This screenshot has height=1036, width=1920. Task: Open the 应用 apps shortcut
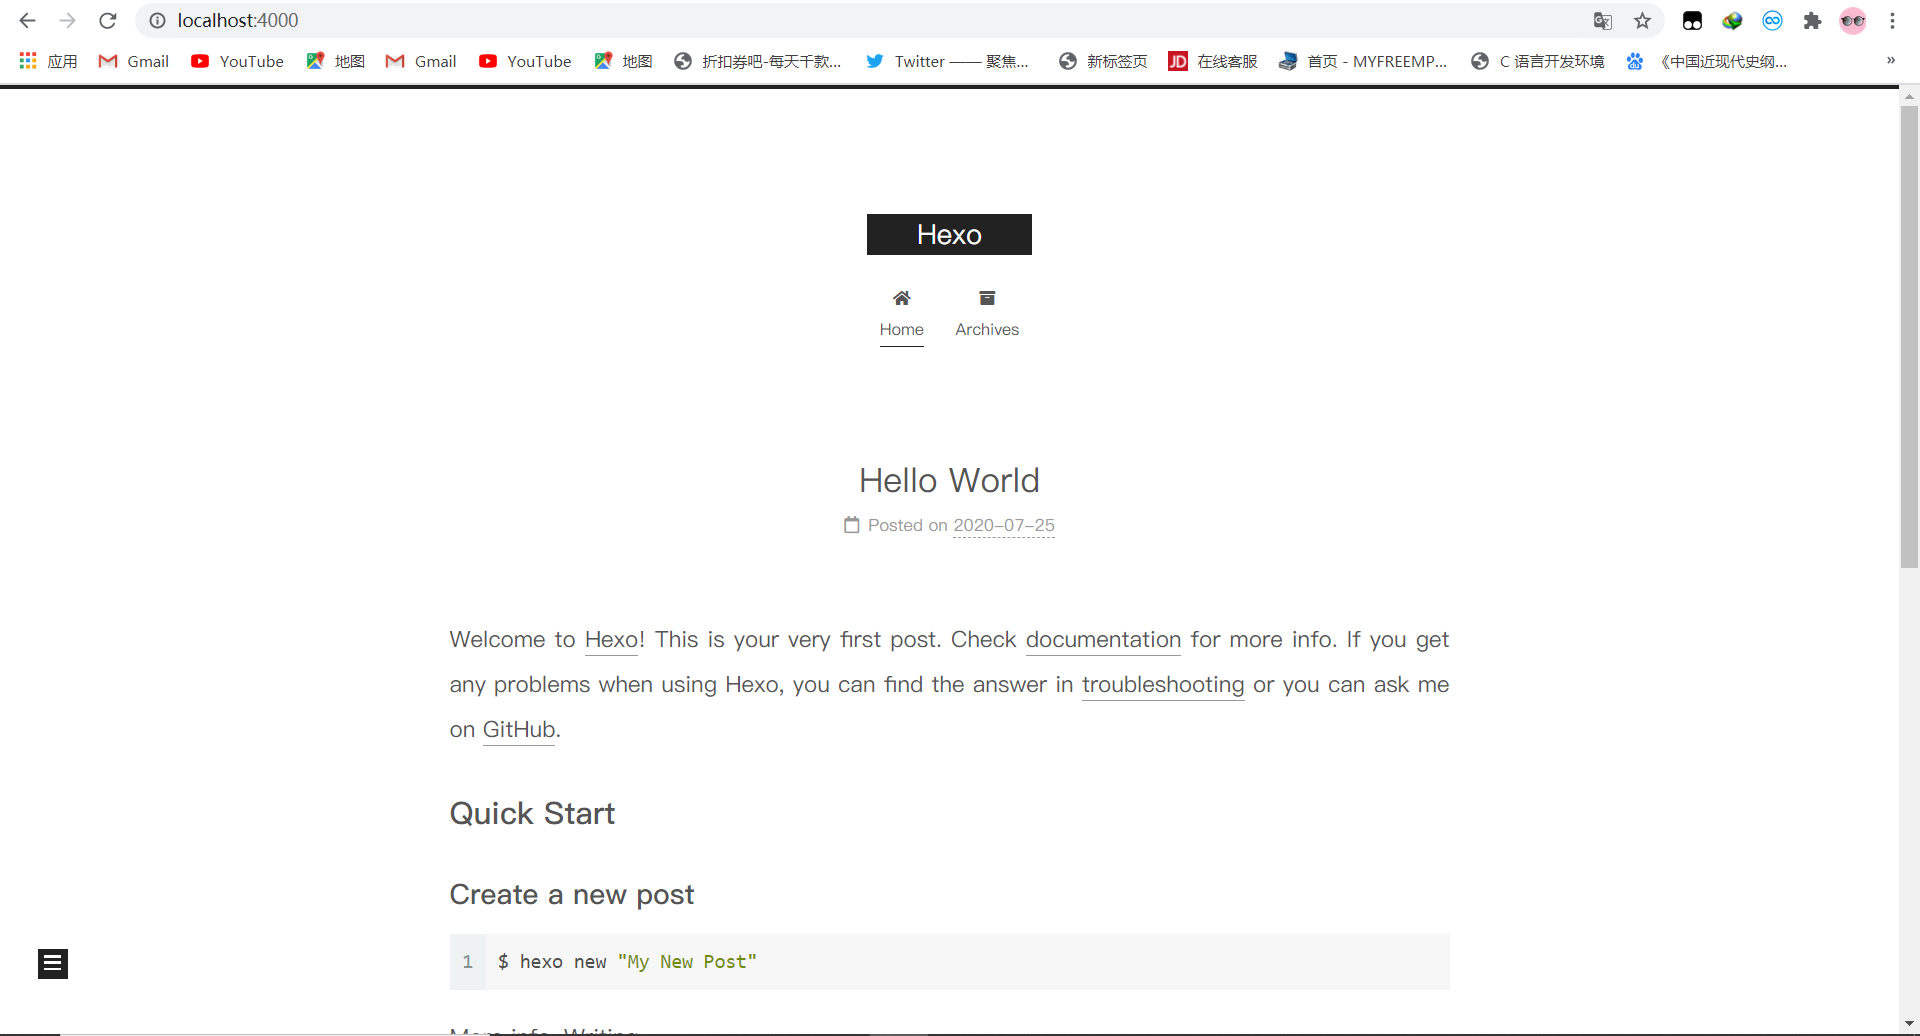(48, 61)
